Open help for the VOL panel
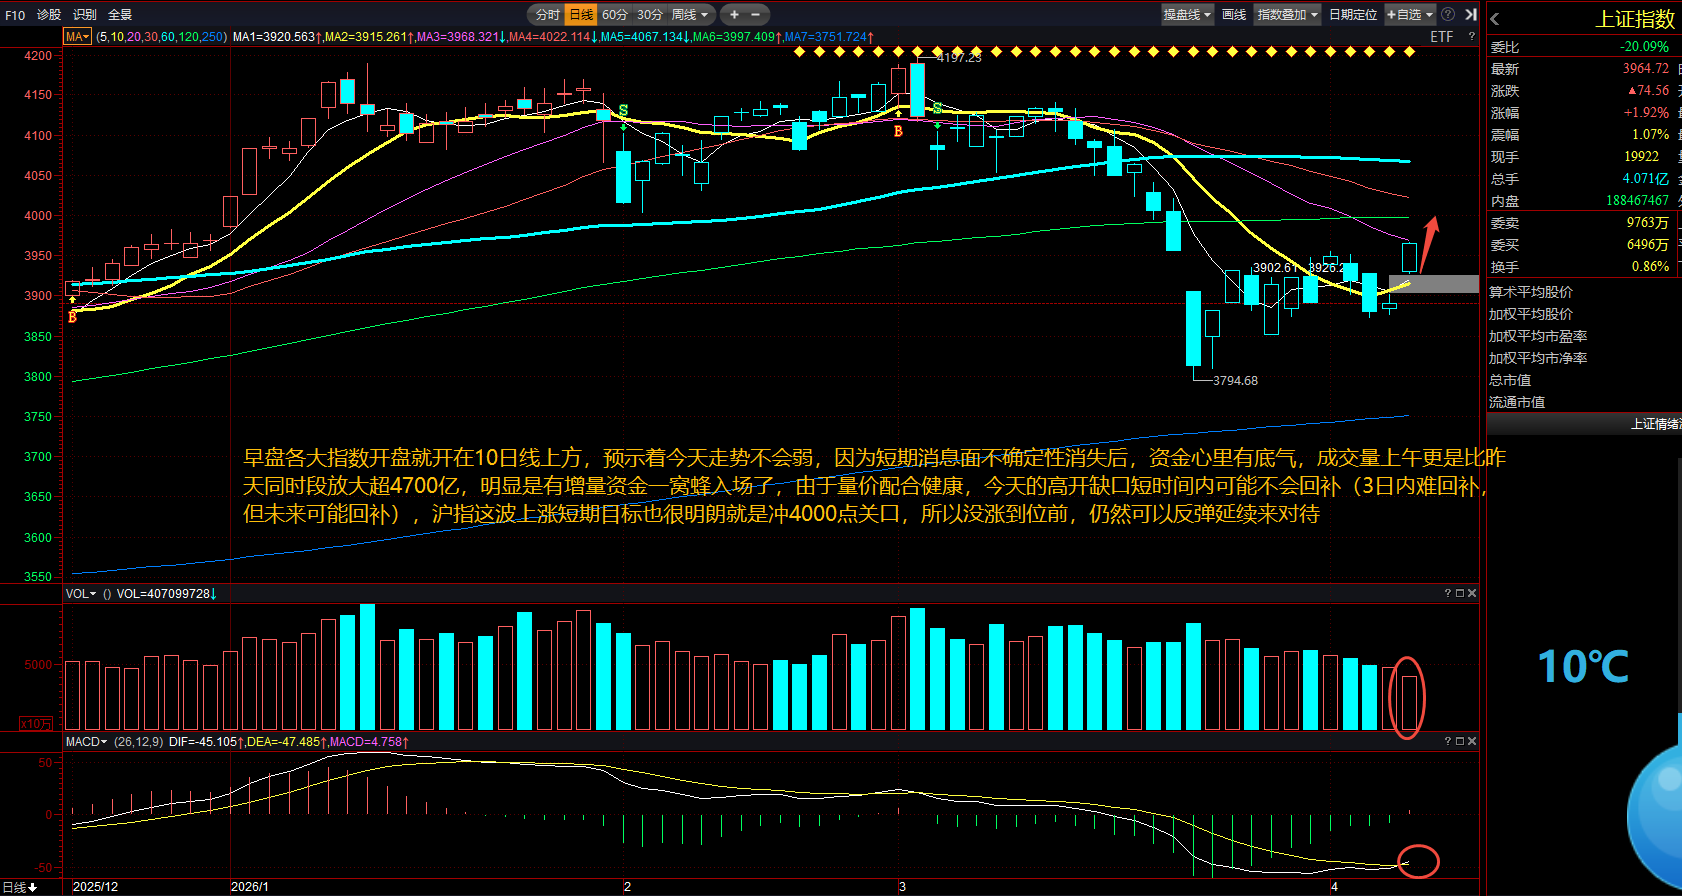1682x896 pixels. (x=1447, y=593)
